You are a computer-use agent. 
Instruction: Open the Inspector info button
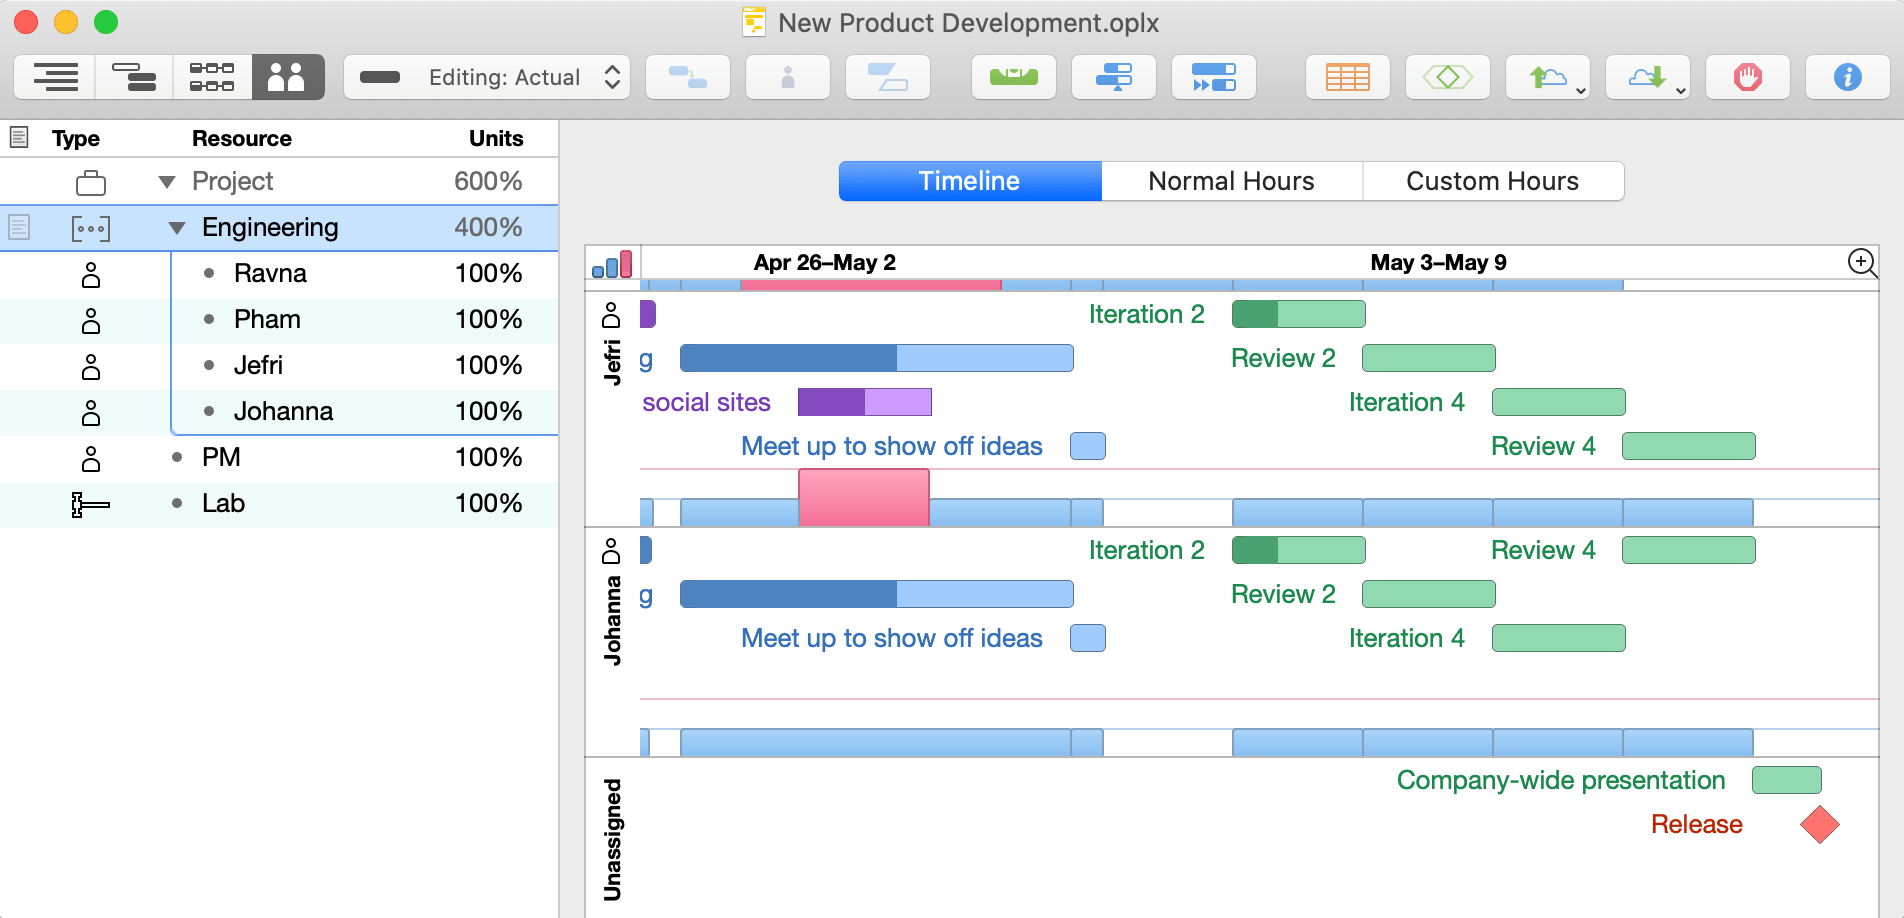[1848, 77]
